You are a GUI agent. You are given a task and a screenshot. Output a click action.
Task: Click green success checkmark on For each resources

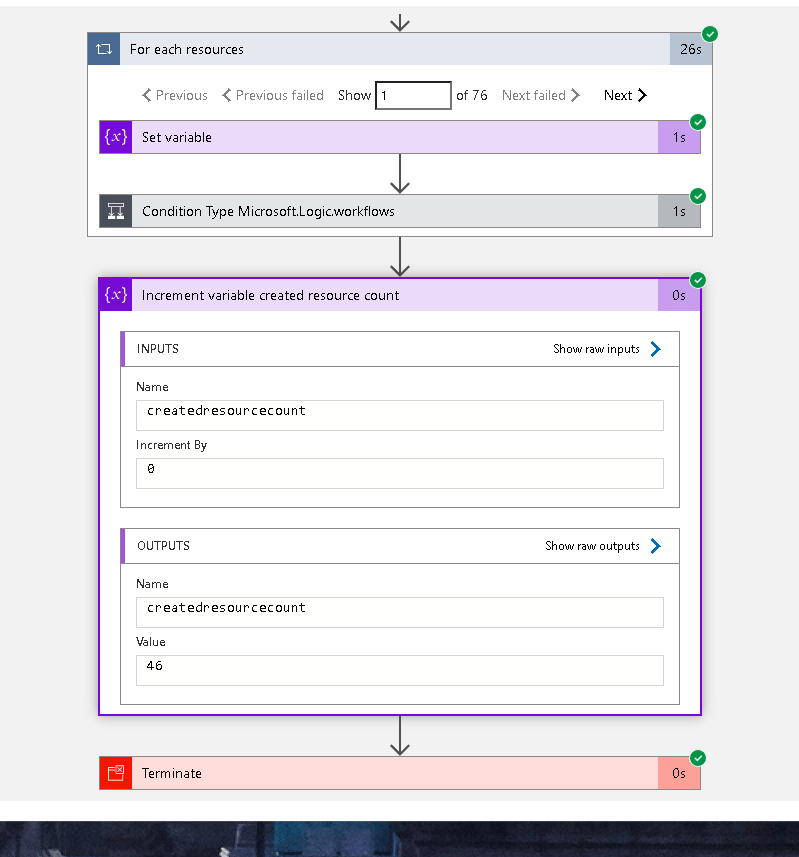[x=710, y=34]
